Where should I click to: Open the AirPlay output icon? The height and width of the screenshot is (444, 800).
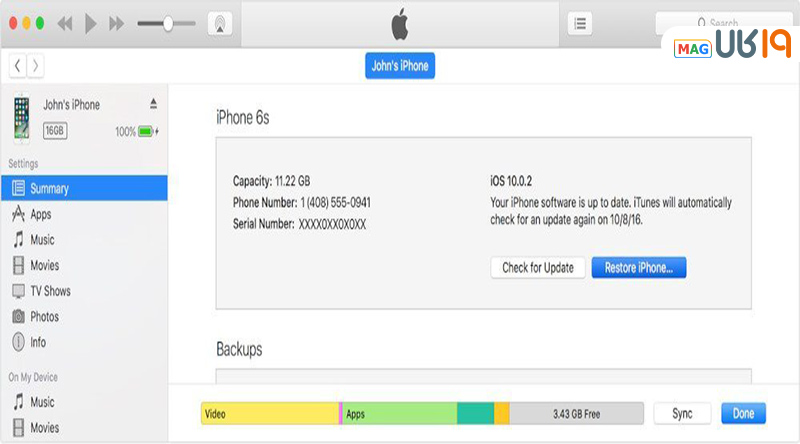click(x=220, y=23)
